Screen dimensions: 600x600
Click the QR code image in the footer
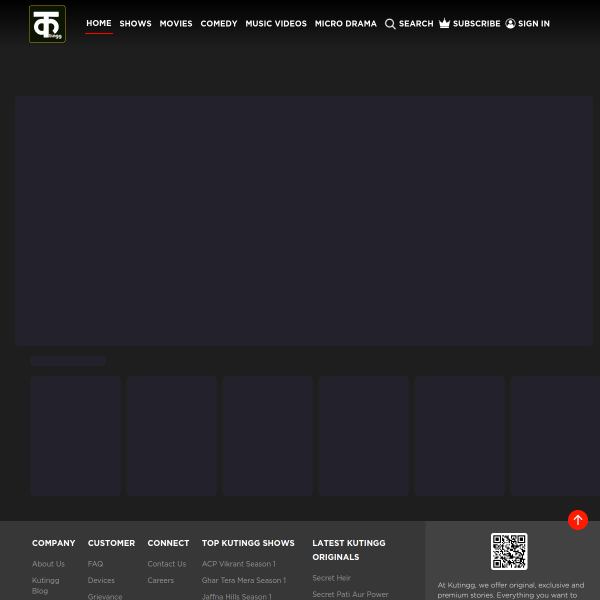[x=509, y=551]
